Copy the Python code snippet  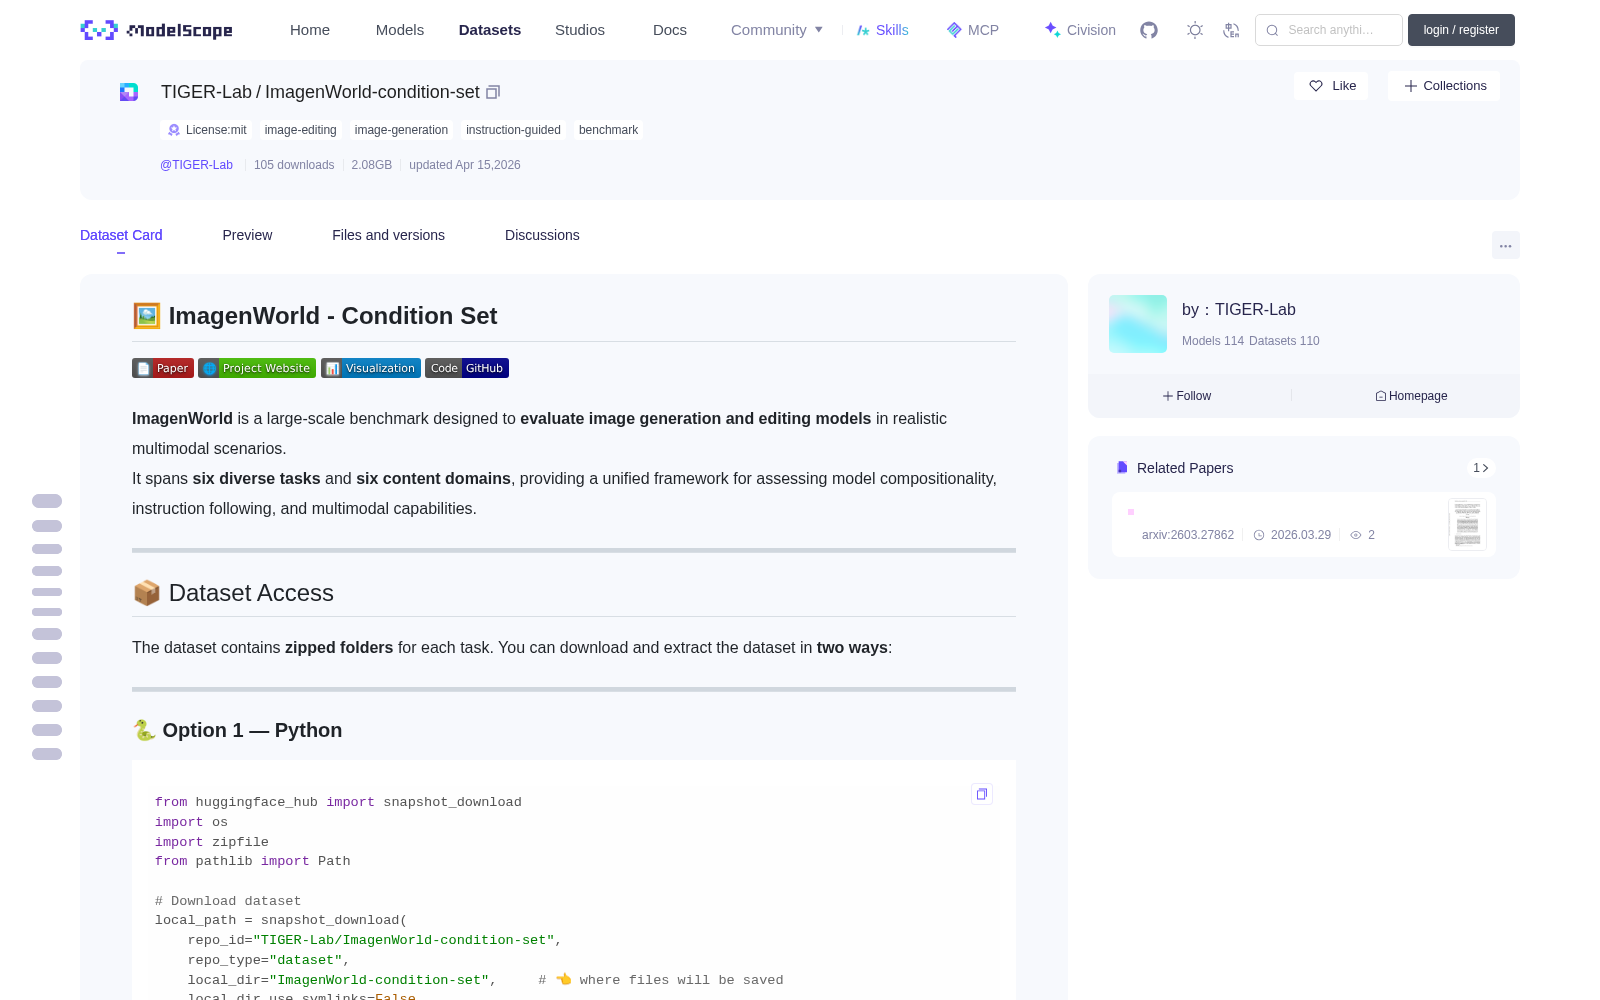tap(982, 794)
